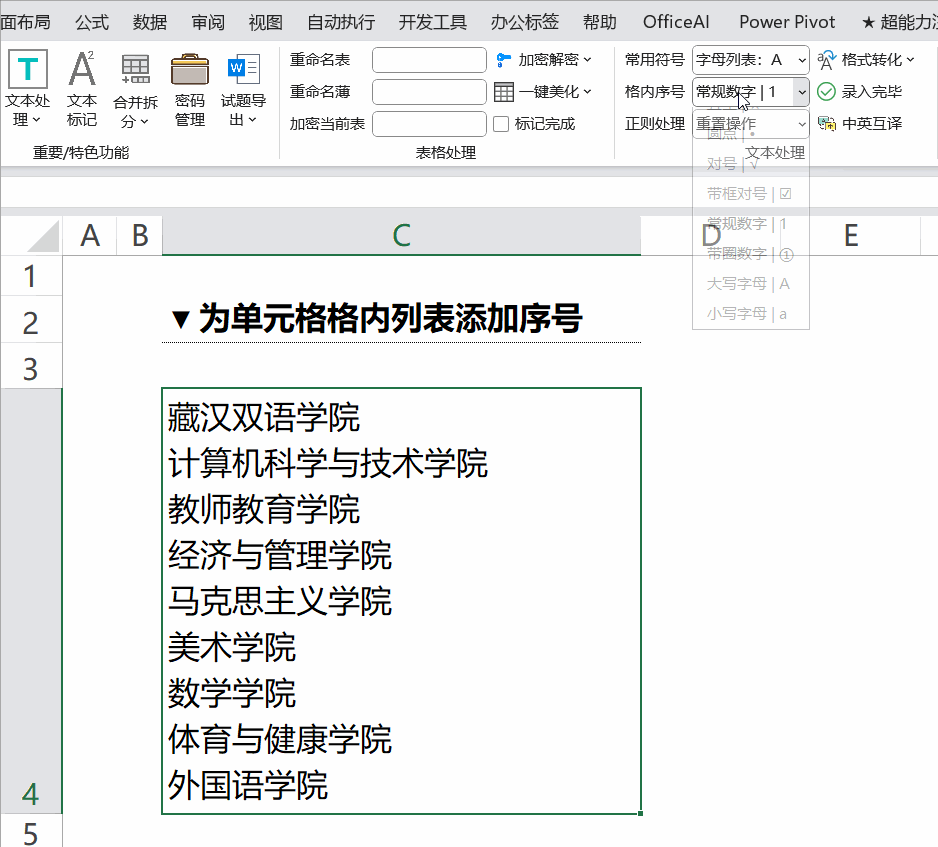Click the 藏汉双语学院 text line
This screenshot has height=847, width=938.
264,418
